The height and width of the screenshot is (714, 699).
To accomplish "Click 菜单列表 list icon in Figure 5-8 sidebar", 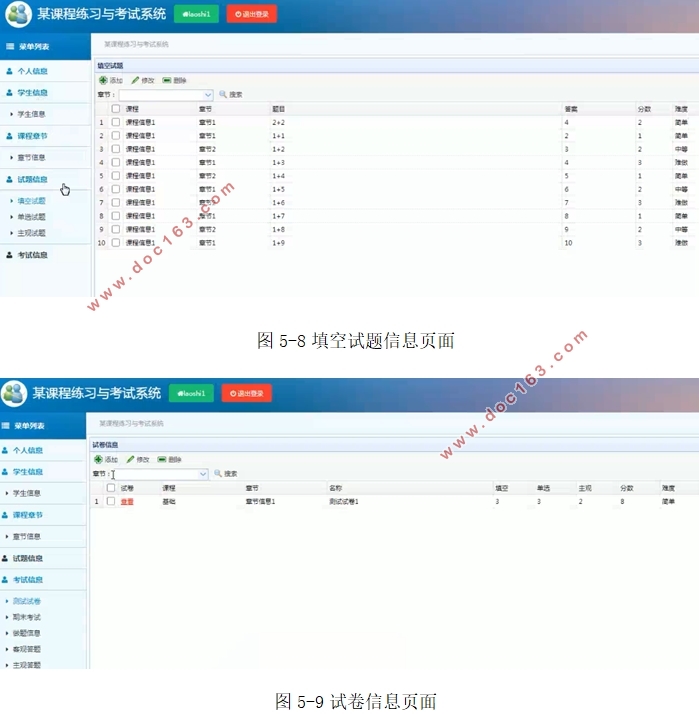I will point(10,46).
